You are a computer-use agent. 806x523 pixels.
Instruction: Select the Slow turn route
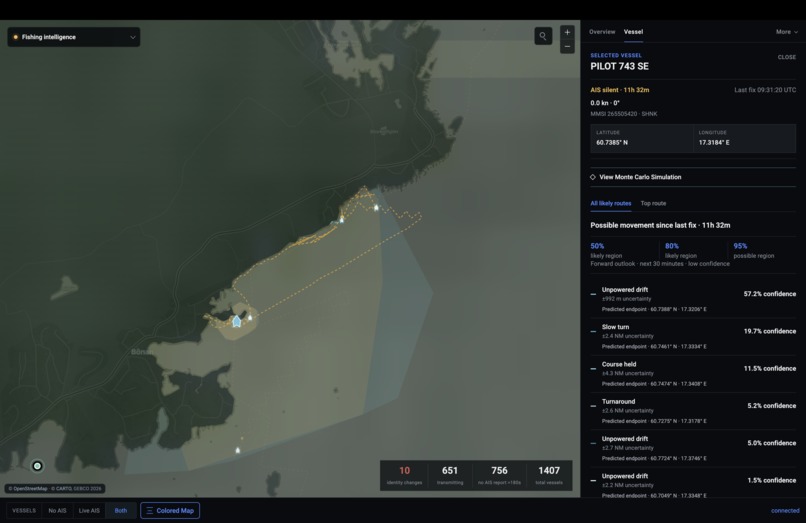[693, 337]
